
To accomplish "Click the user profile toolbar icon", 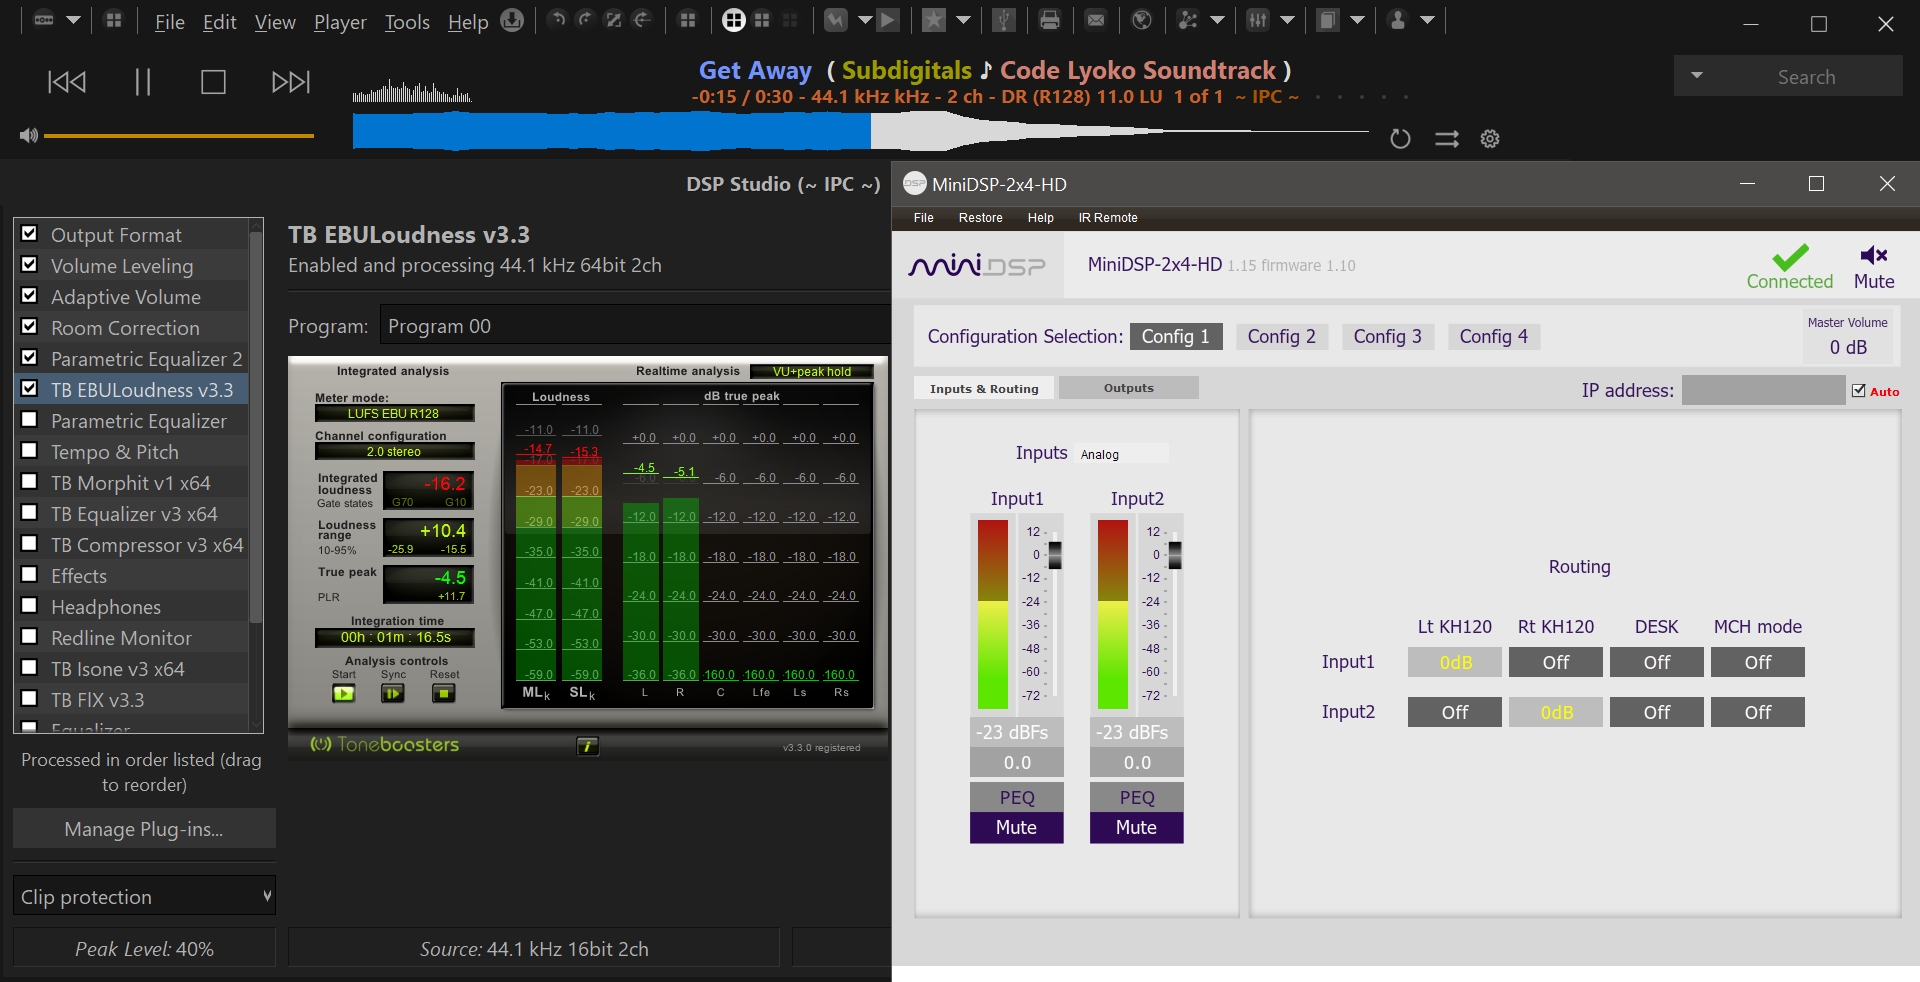I will coord(1398,20).
